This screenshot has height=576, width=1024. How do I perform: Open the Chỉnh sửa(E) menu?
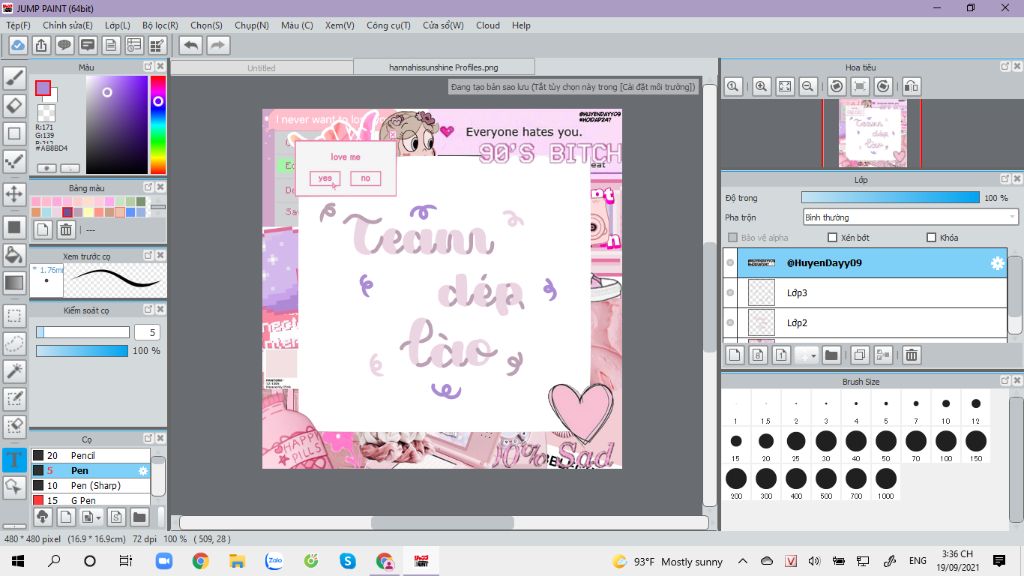tap(67, 25)
